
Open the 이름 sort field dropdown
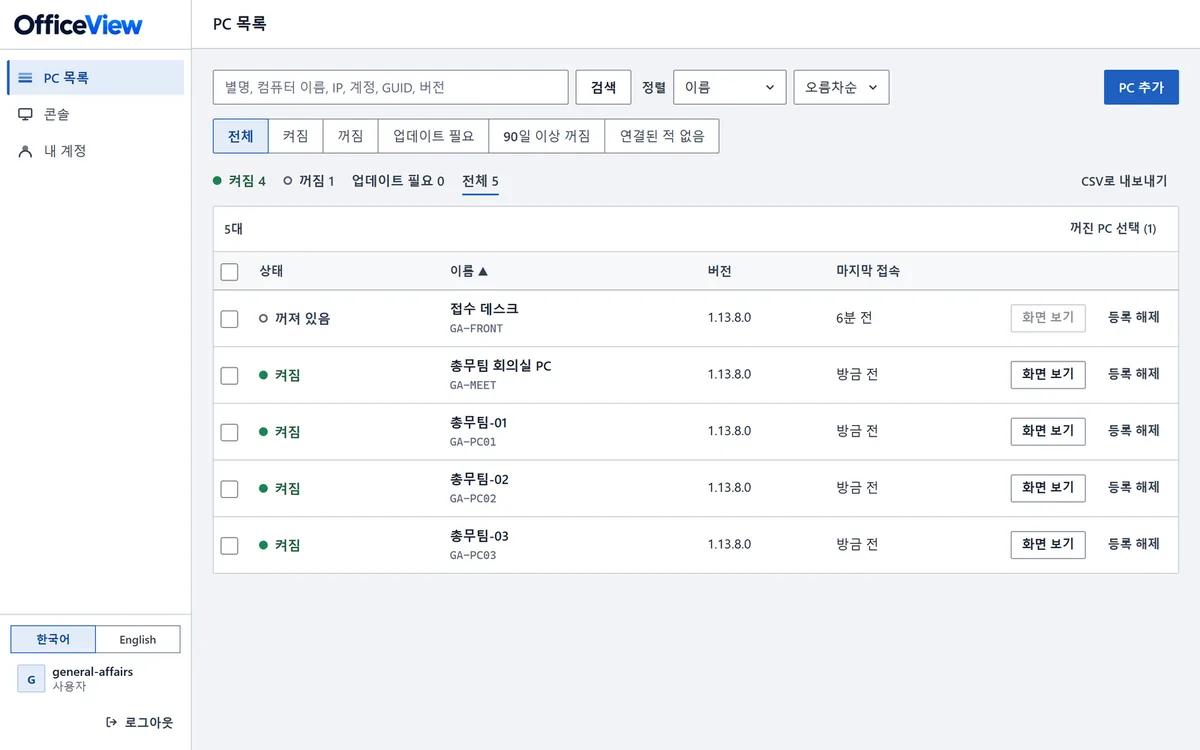click(730, 87)
